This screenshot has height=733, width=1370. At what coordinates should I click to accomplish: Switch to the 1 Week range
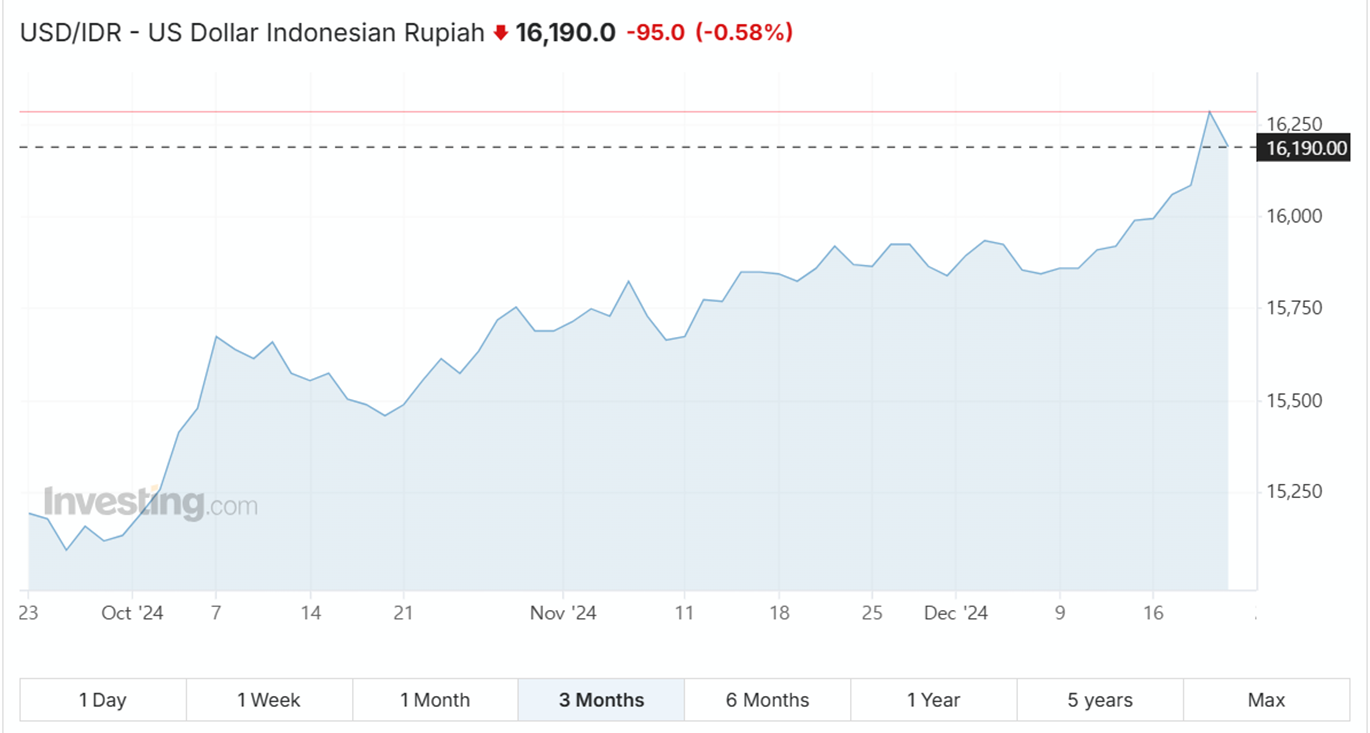point(269,700)
